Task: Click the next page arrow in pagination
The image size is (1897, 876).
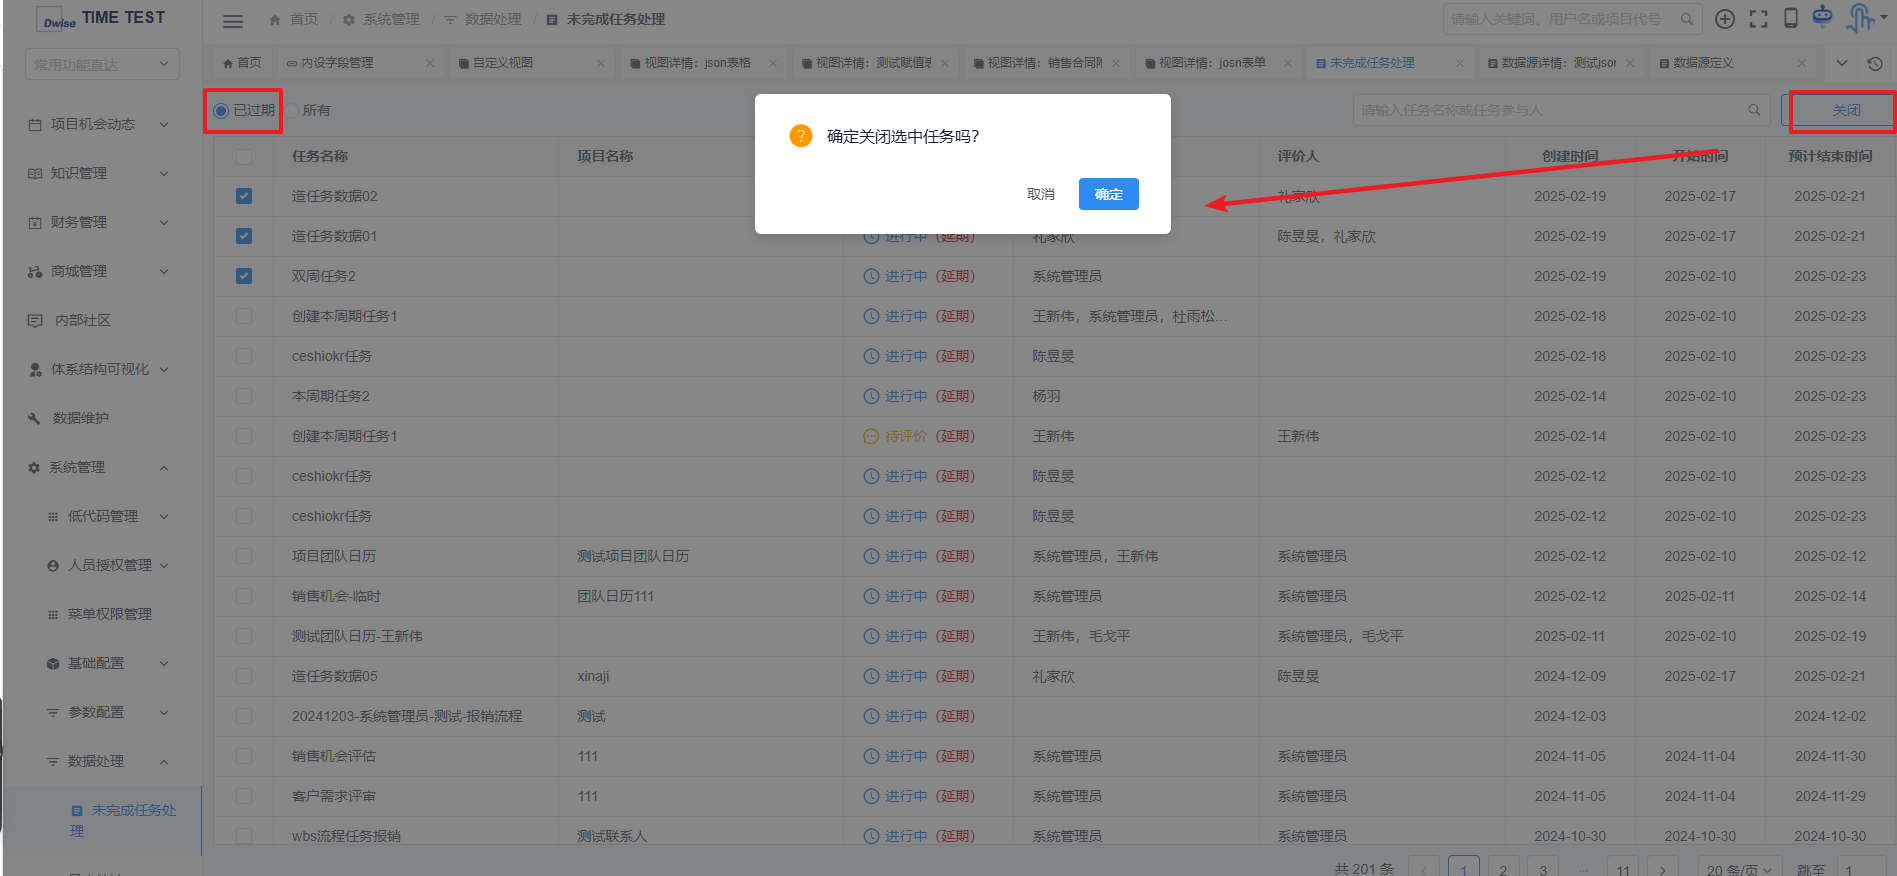Action: coord(1662,869)
